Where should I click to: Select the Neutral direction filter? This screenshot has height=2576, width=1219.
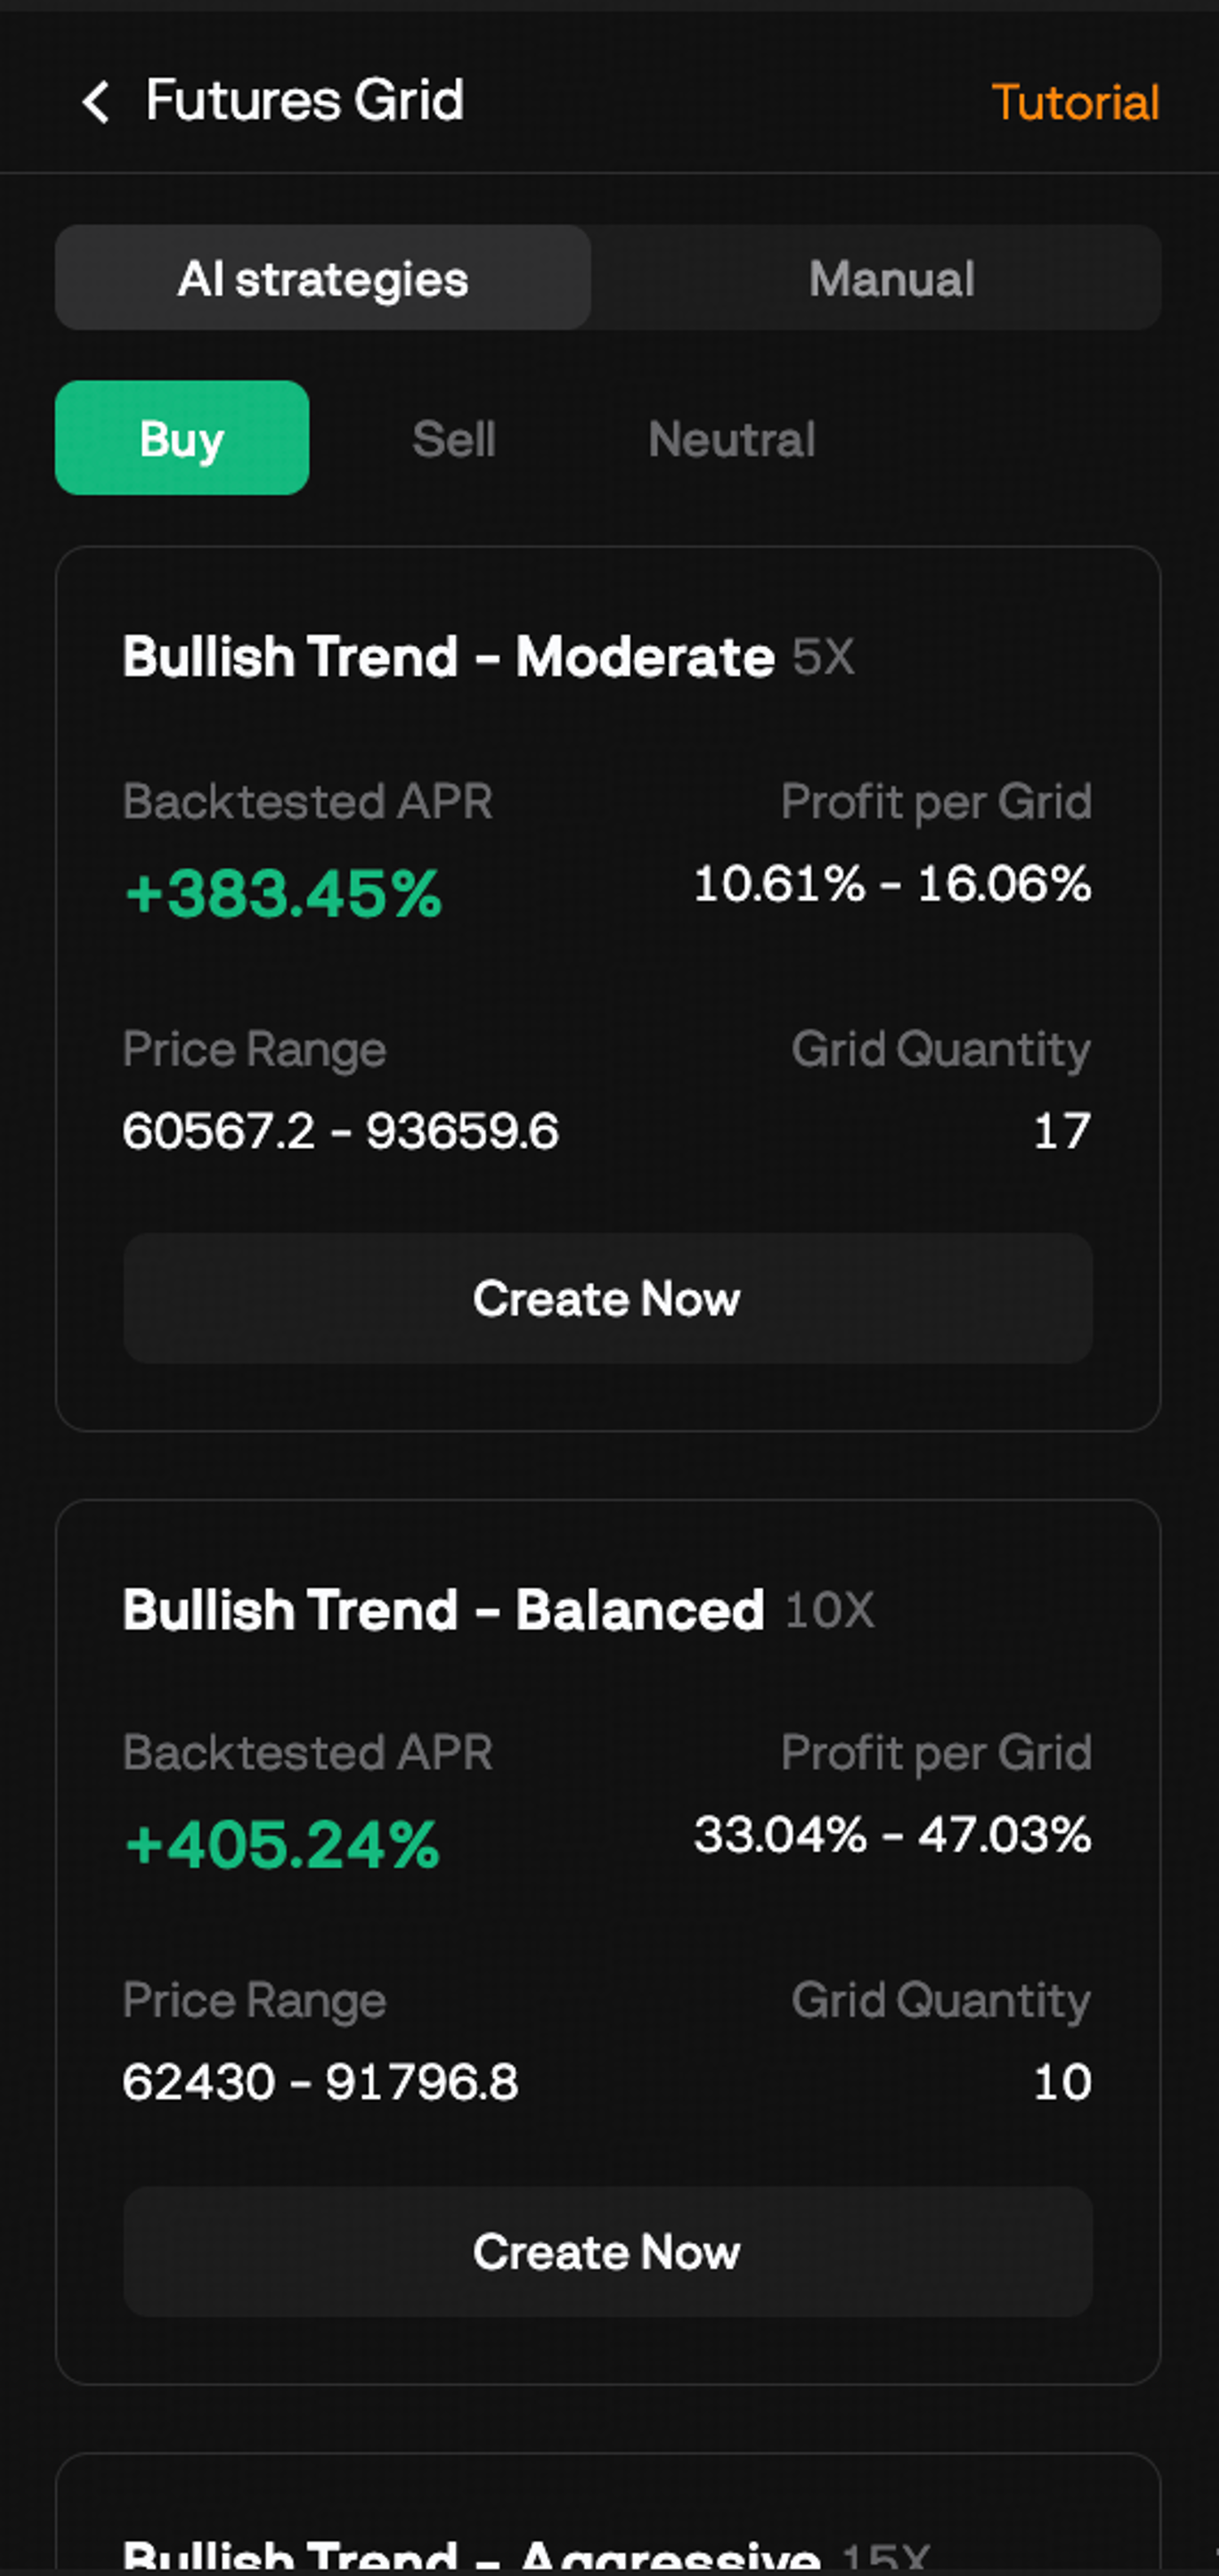coord(732,439)
